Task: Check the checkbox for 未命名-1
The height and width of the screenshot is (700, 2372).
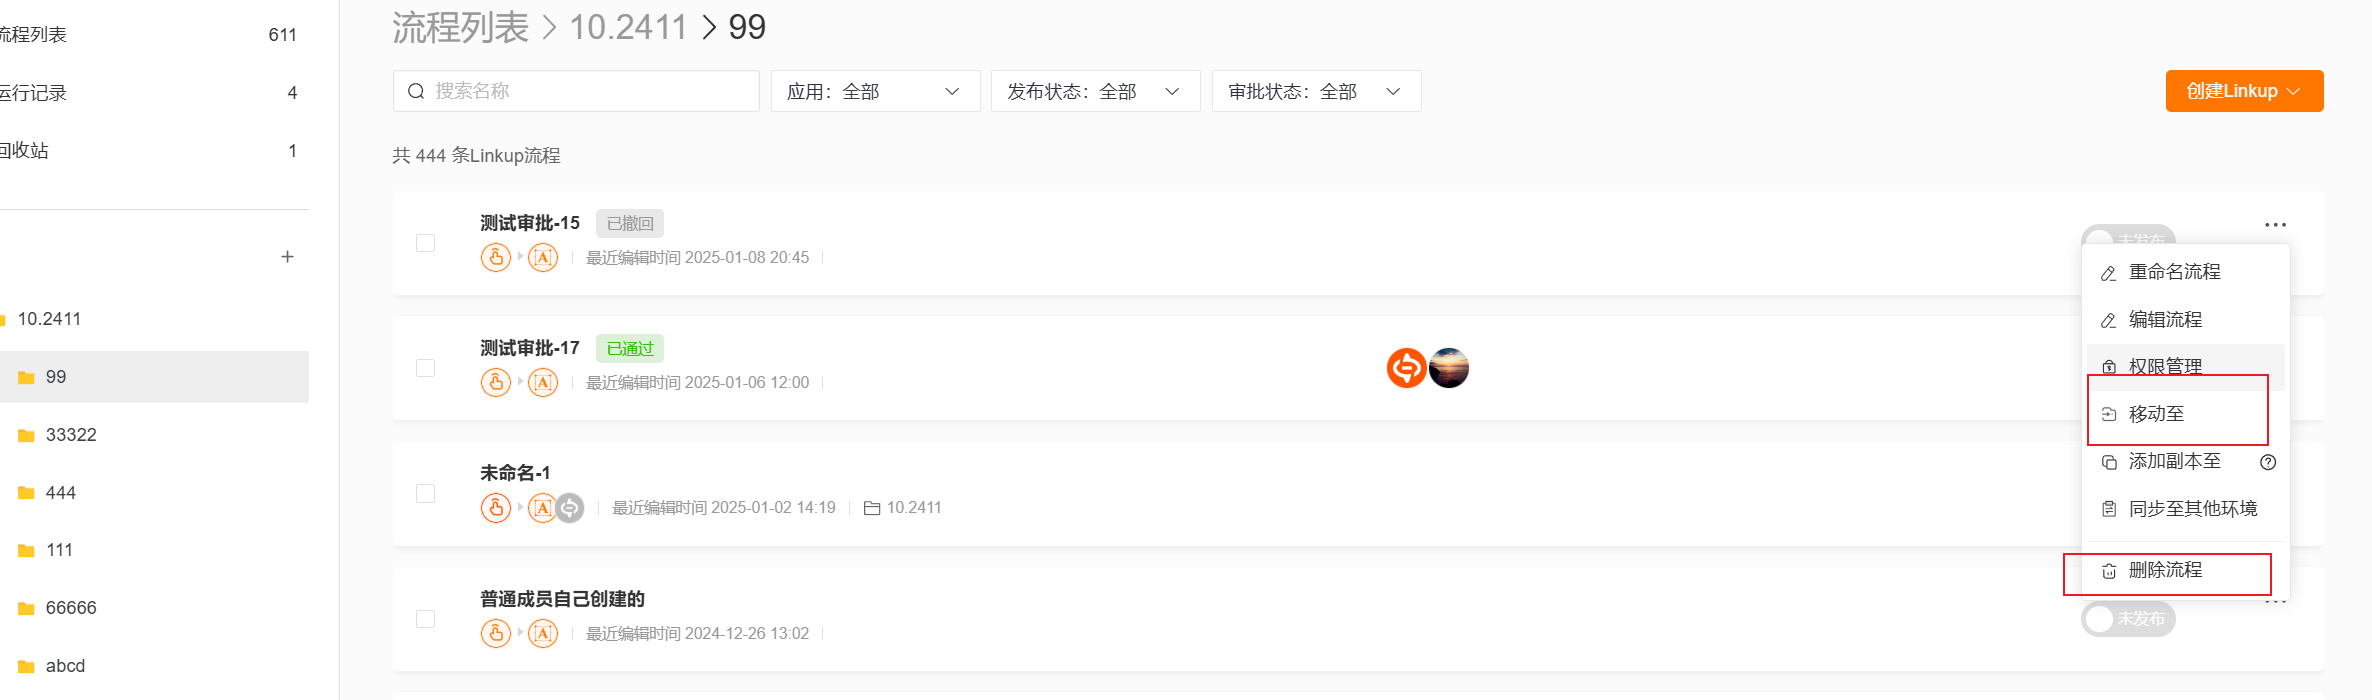Action: pos(425,493)
